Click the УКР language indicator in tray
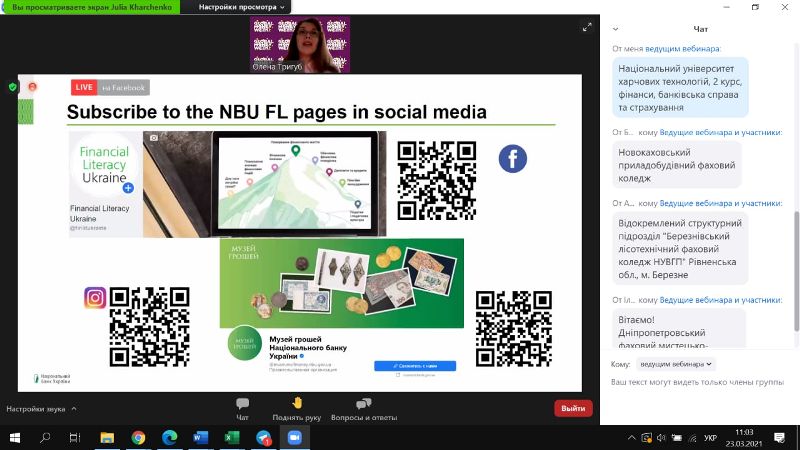This screenshot has width=800, height=450. click(710, 438)
